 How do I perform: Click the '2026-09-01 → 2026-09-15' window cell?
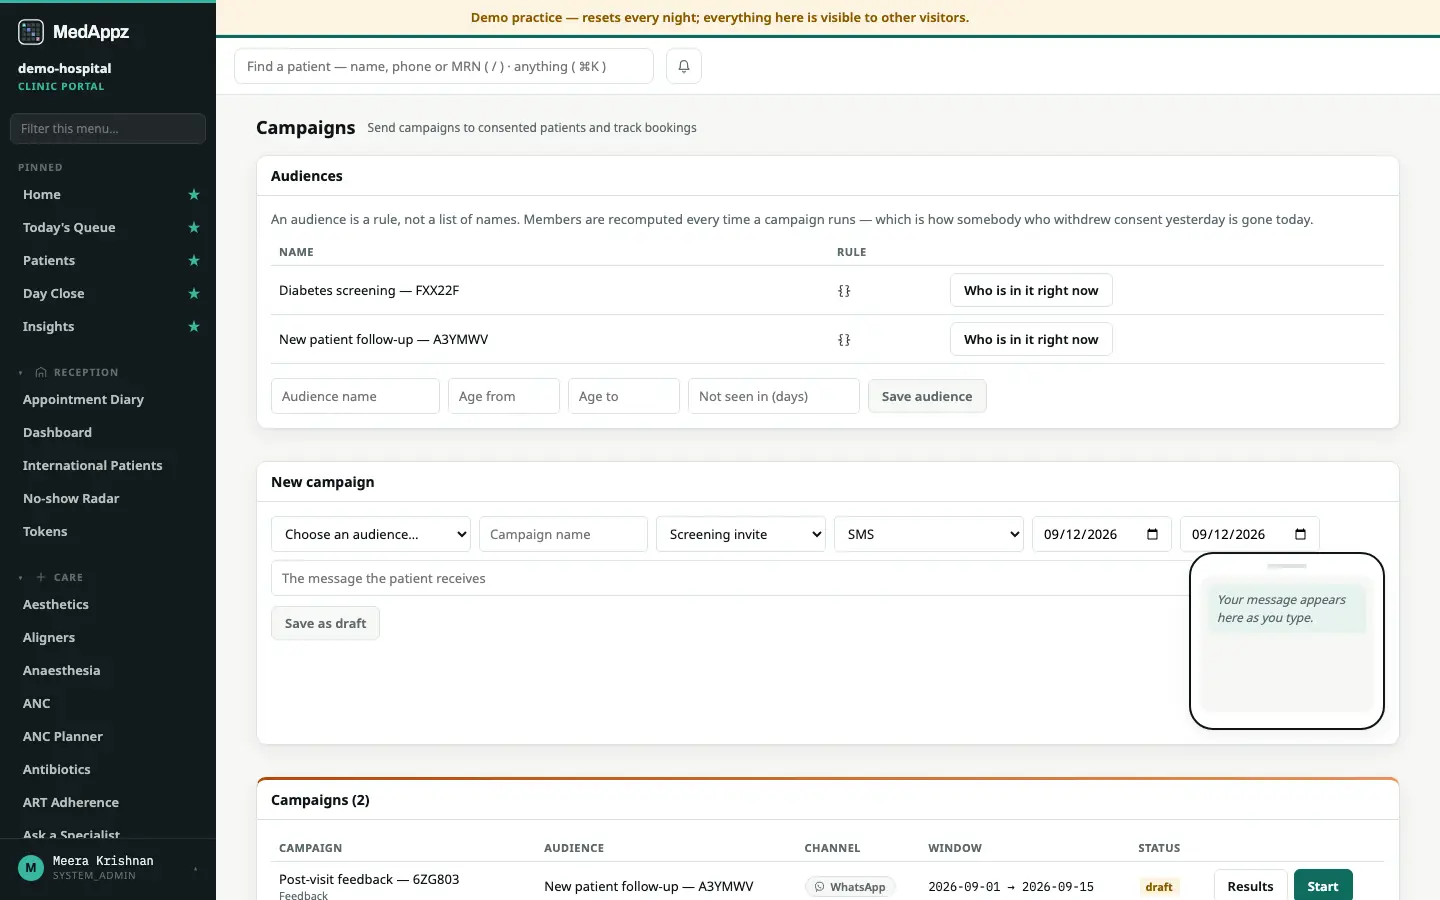coord(1011,887)
